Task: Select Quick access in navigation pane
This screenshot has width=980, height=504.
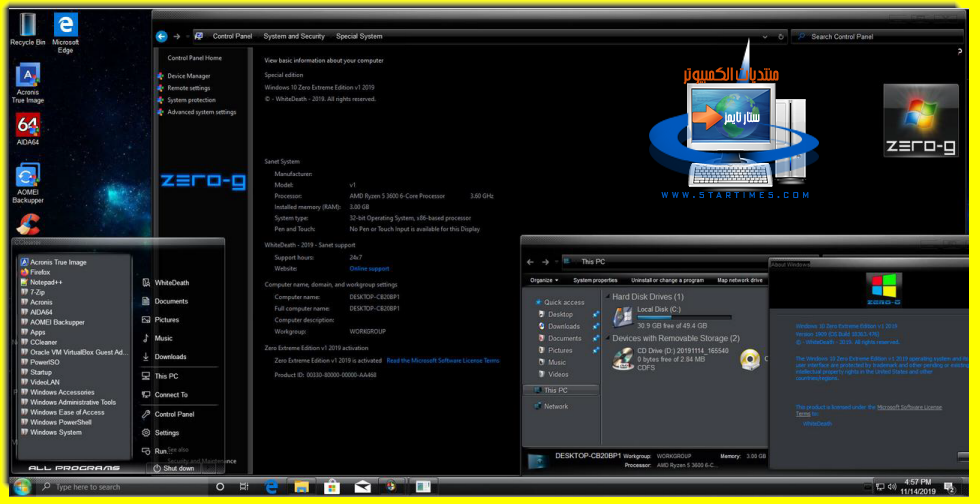Action: 564,302
